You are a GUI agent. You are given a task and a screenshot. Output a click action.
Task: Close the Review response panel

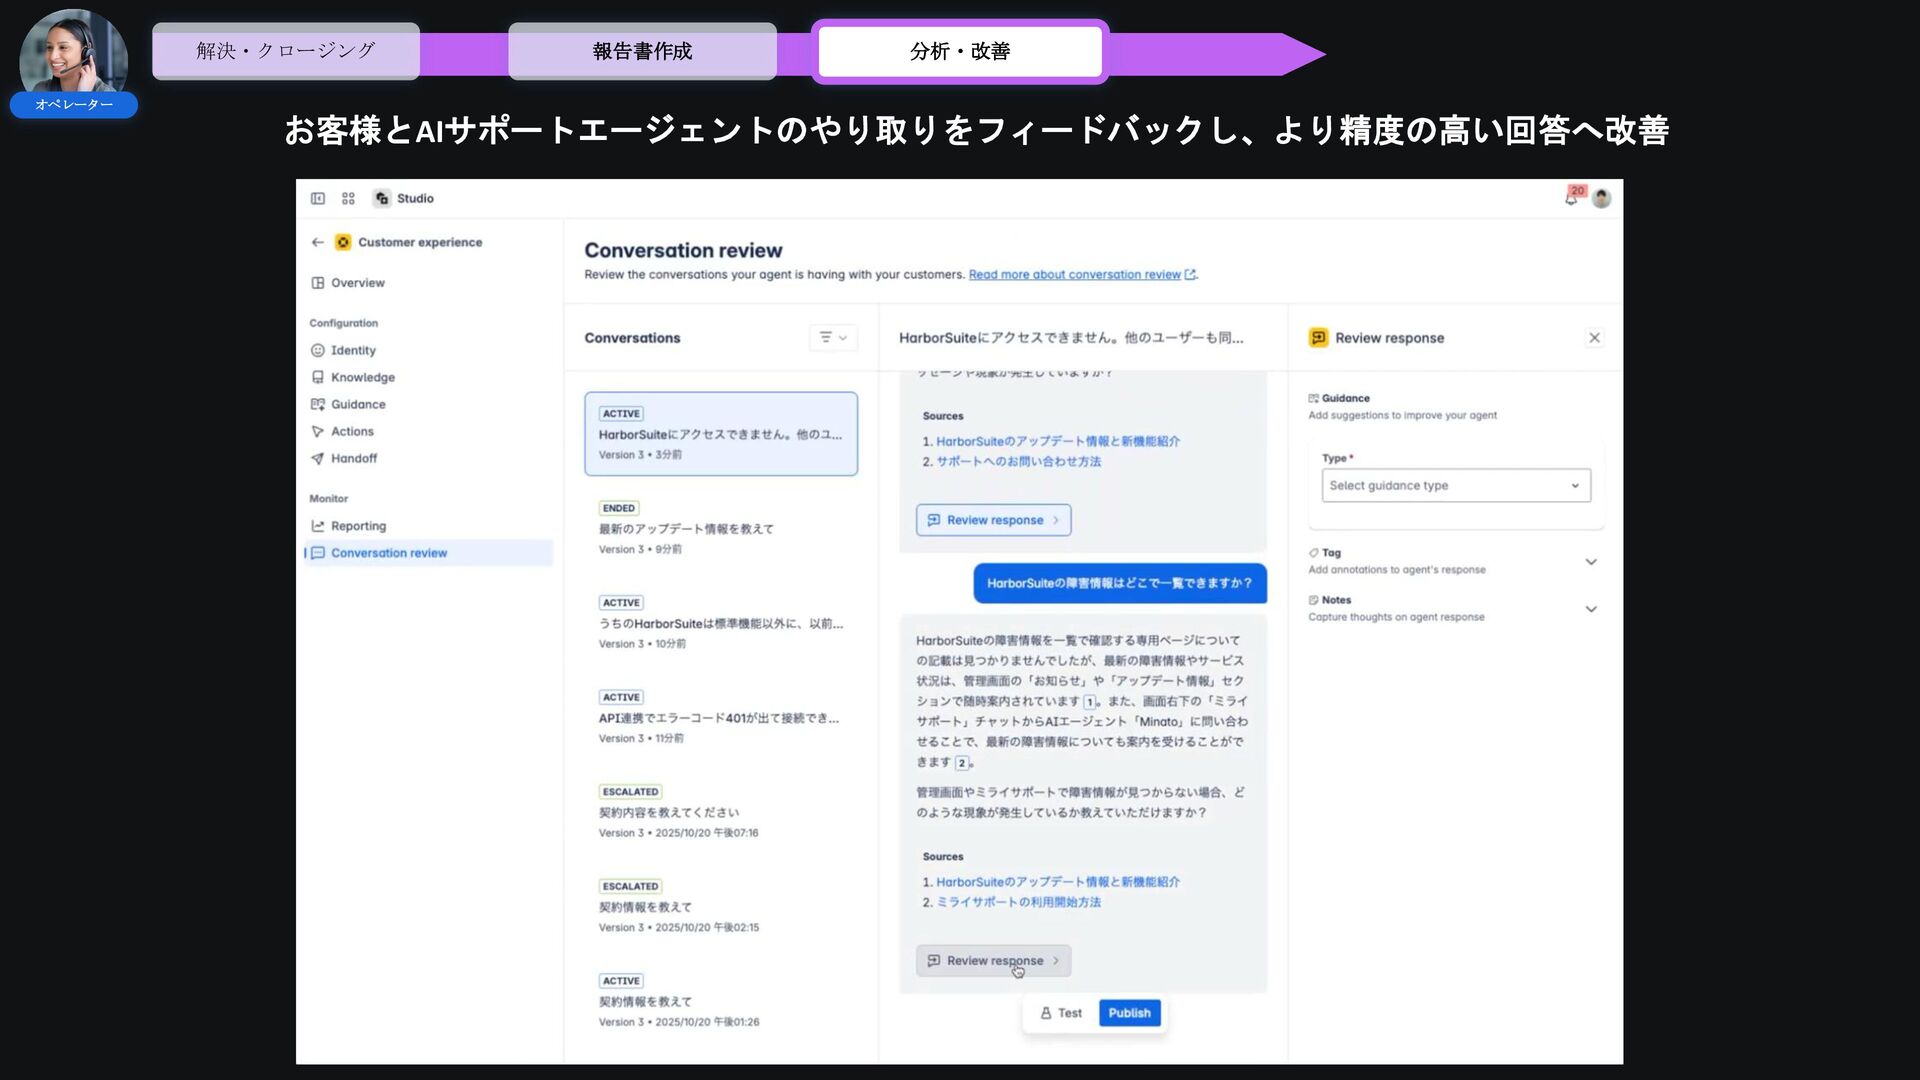pos(1594,338)
